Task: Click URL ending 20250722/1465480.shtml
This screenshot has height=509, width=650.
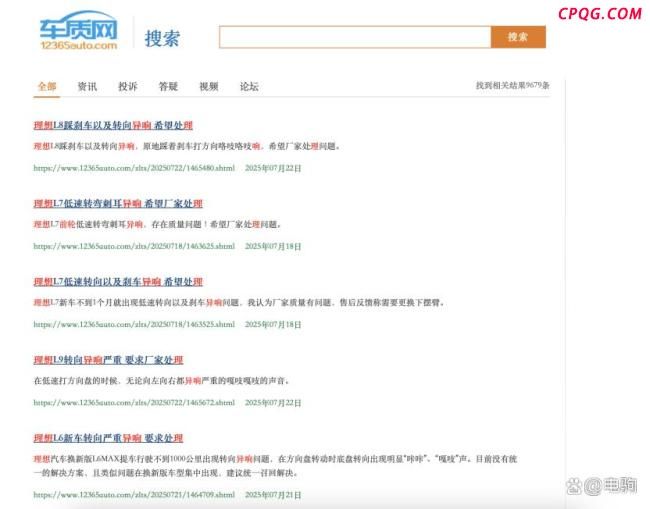Action: (x=134, y=168)
